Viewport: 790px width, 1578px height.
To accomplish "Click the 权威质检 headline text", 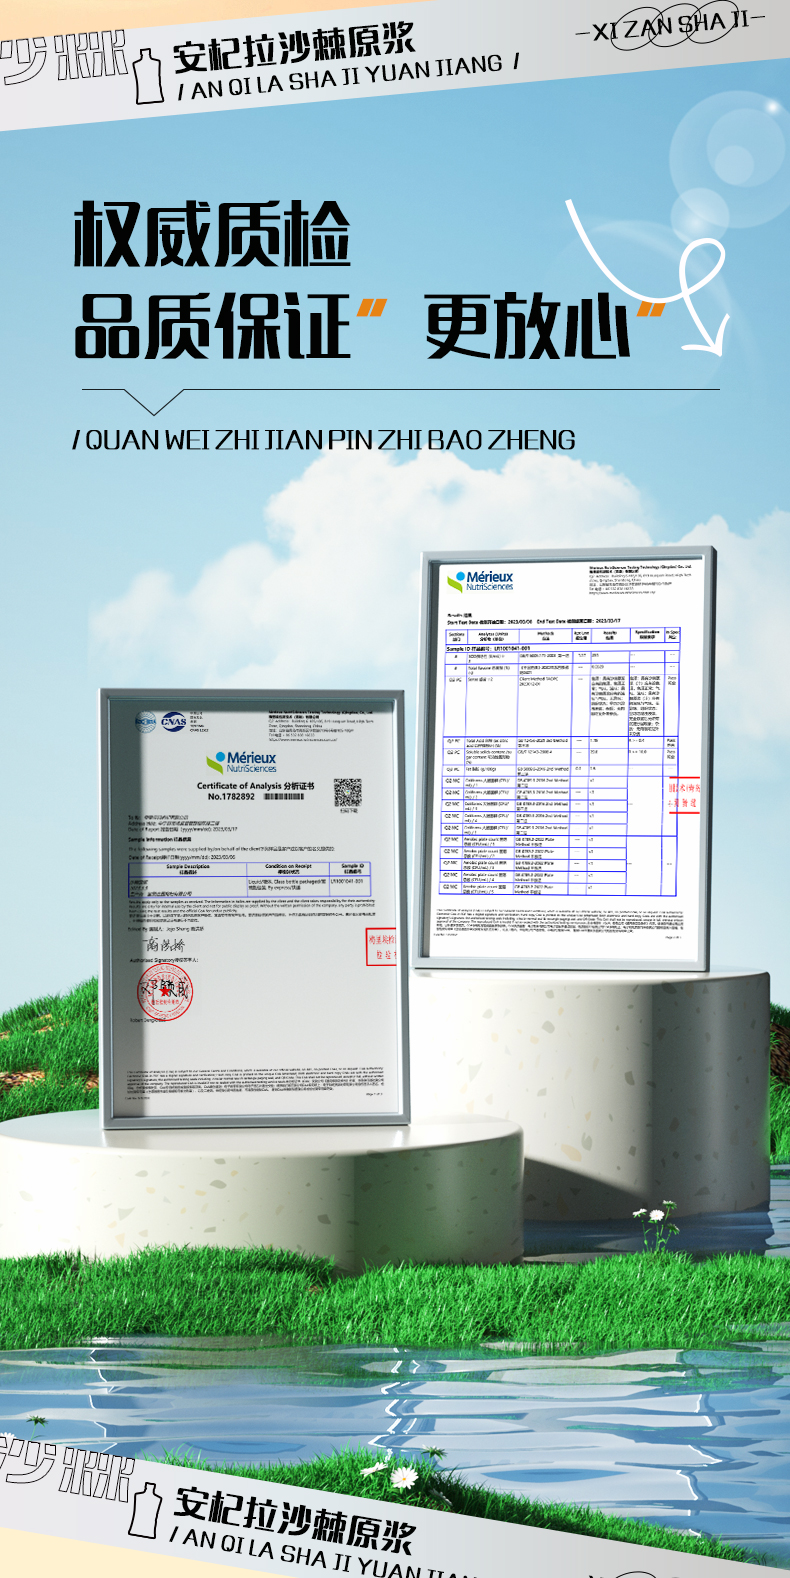I will pos(212,234).
